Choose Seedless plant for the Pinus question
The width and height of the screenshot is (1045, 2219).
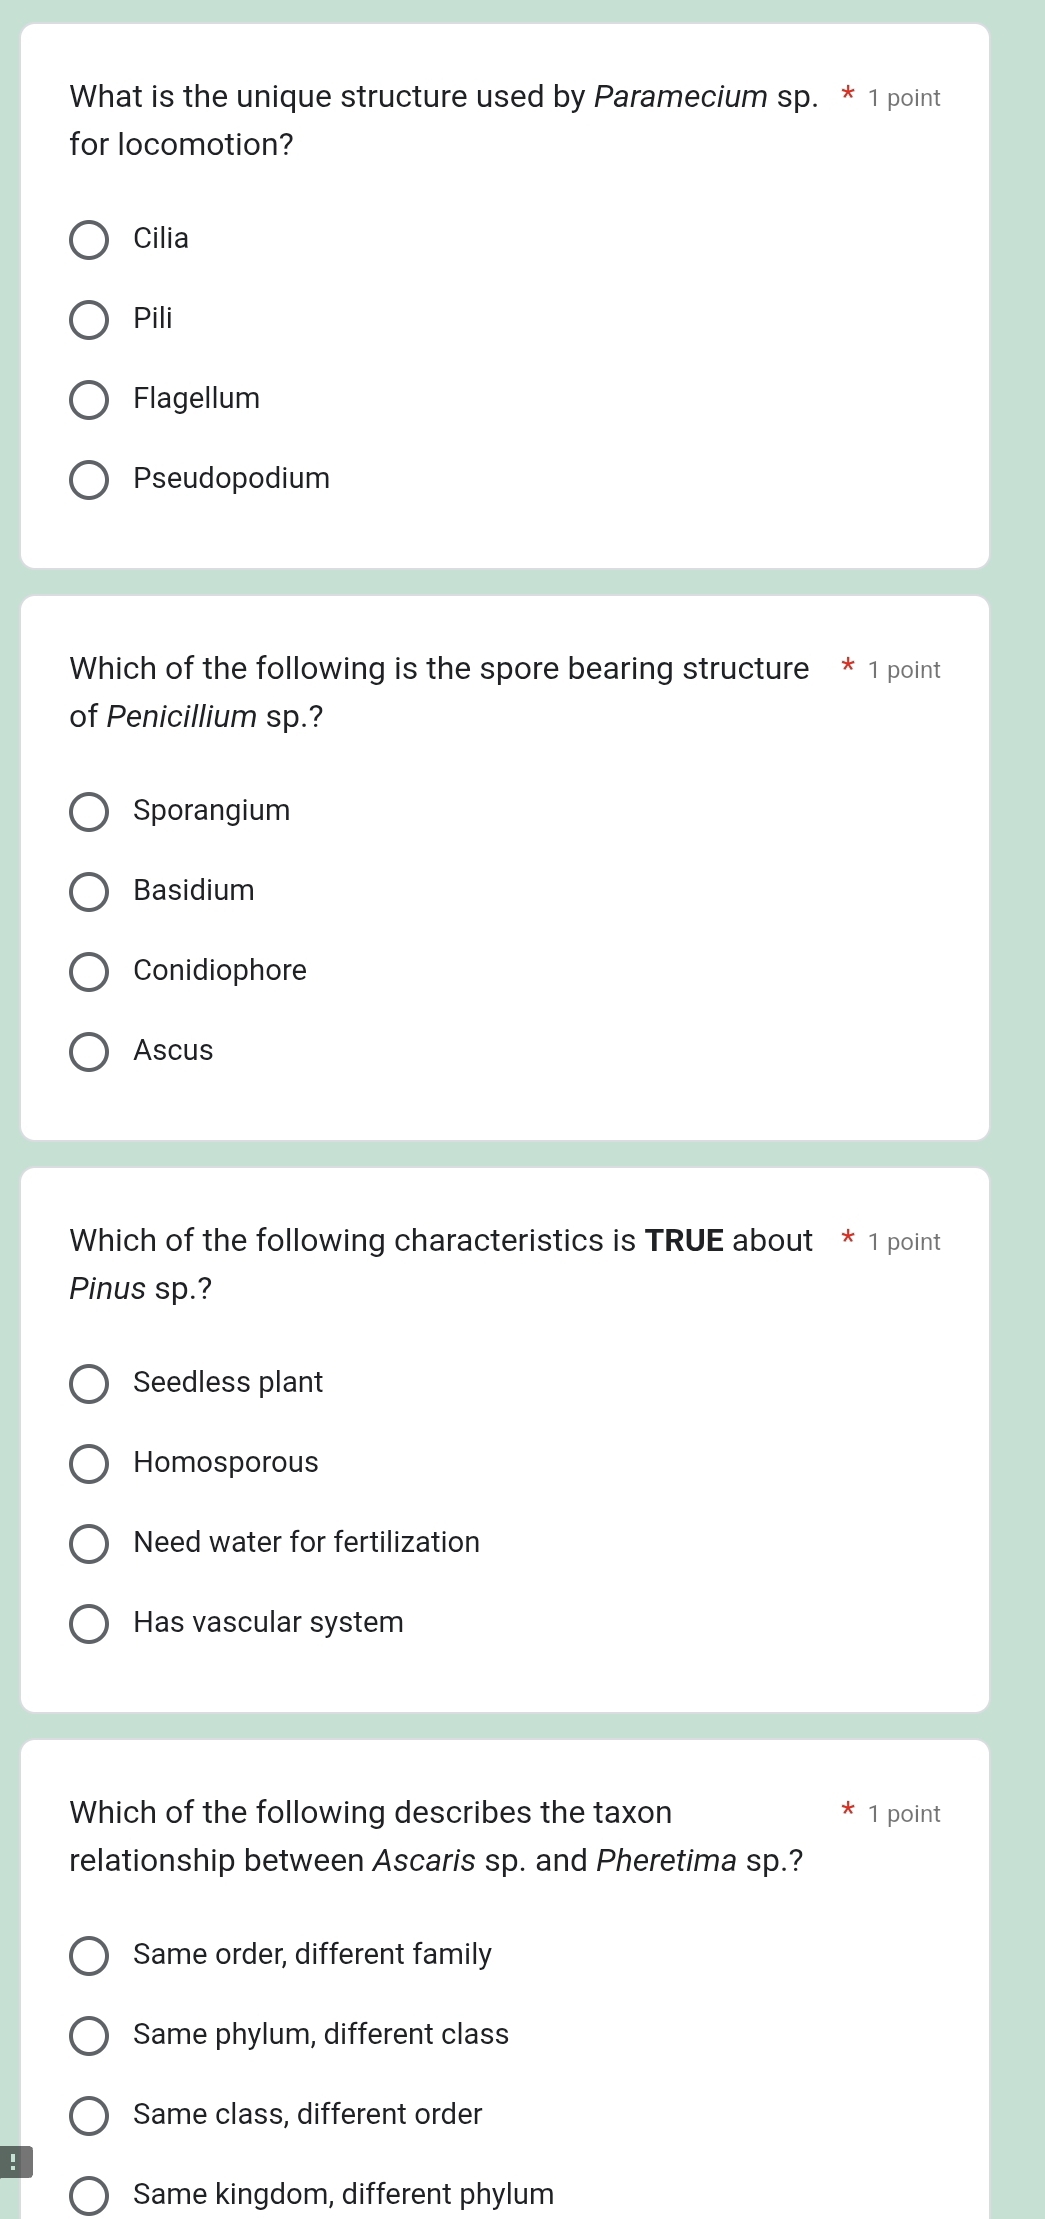[90, 1383]
